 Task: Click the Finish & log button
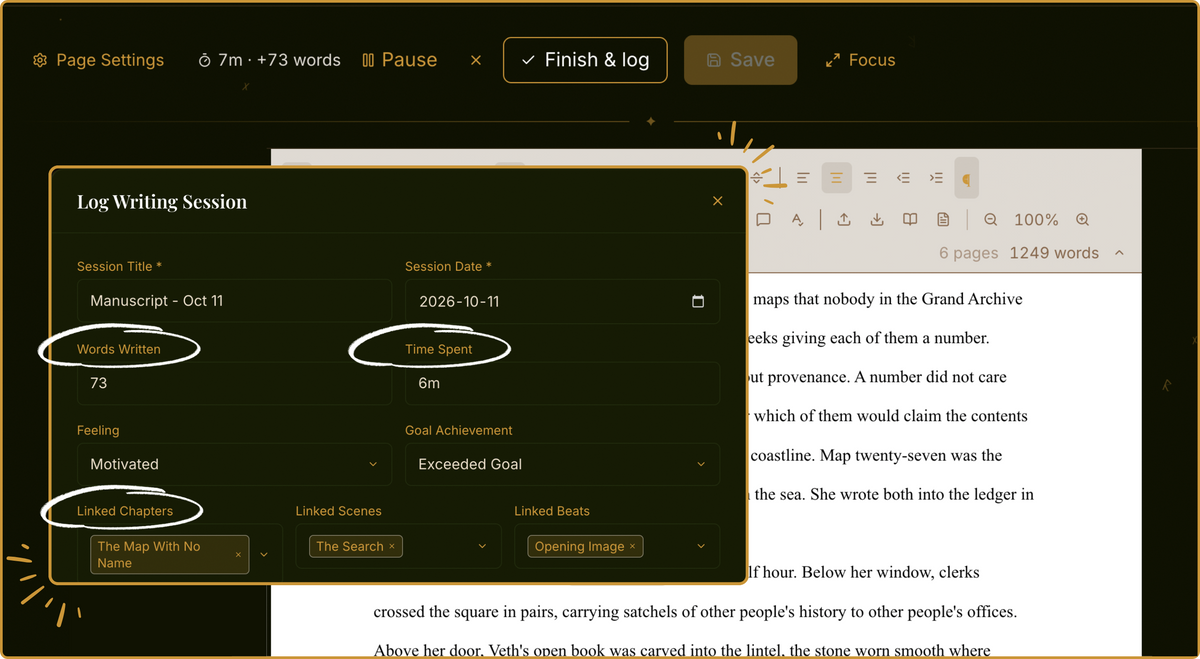click(585, 60)
